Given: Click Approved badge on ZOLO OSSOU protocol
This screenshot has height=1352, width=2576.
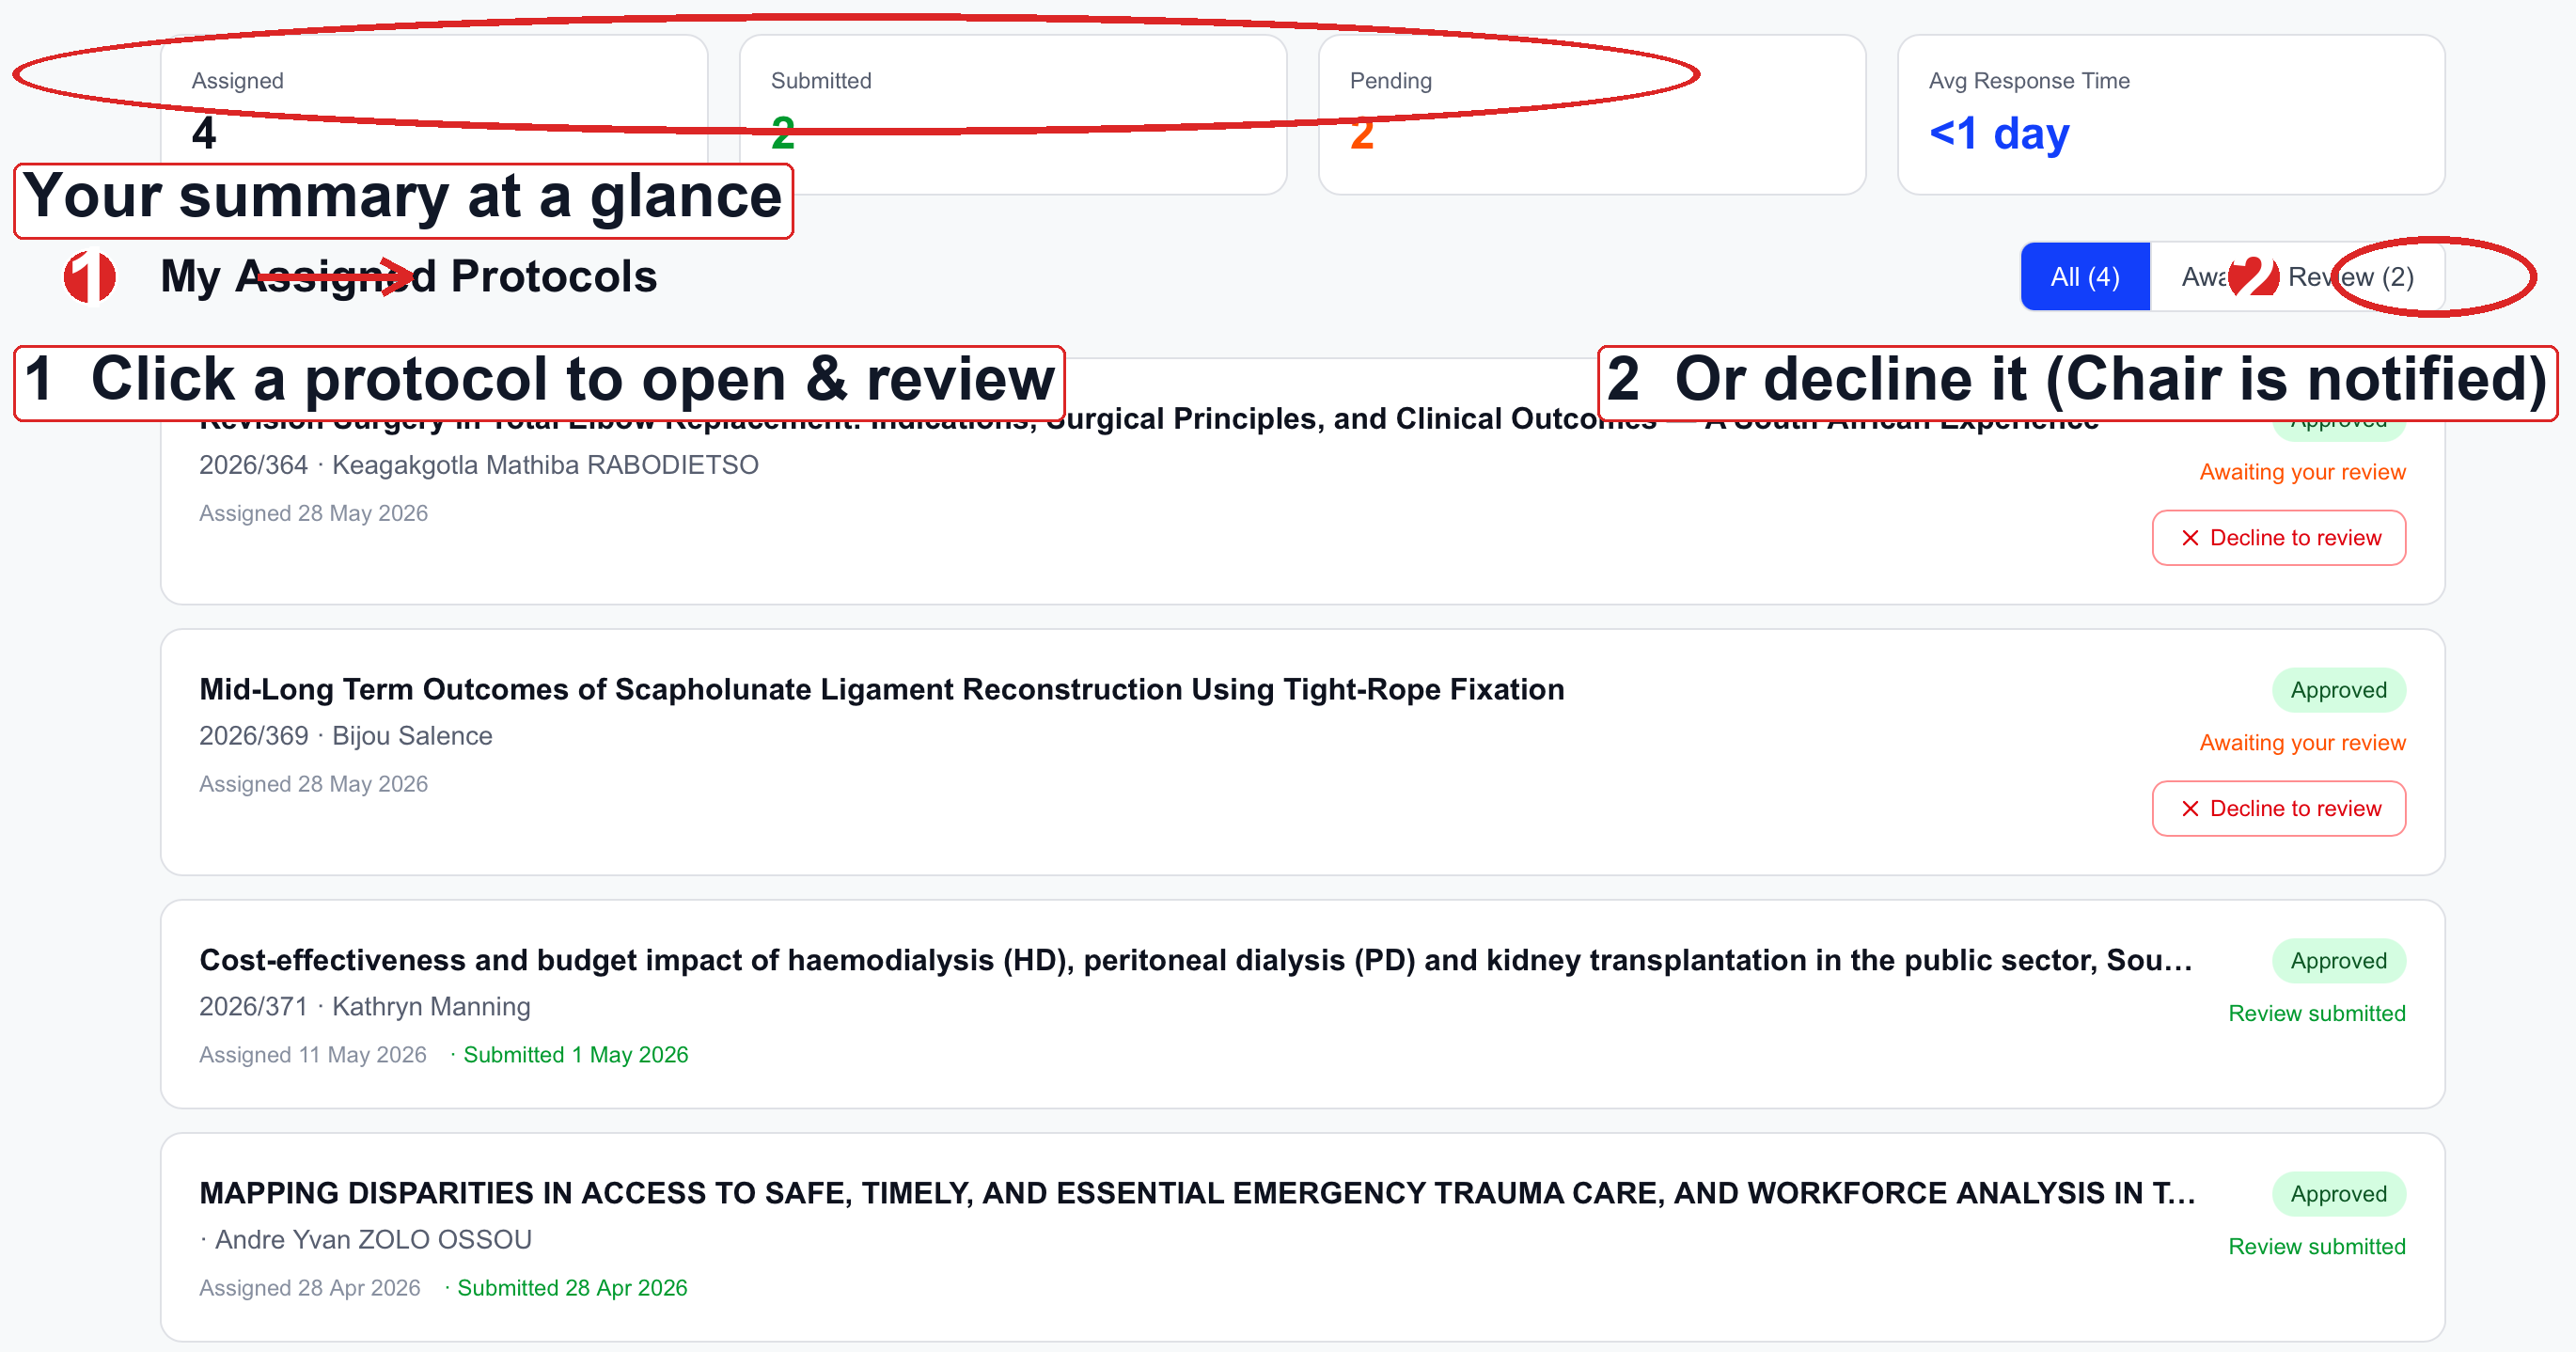Looking at the screenshot, I should click(x=2338, y=1194).
